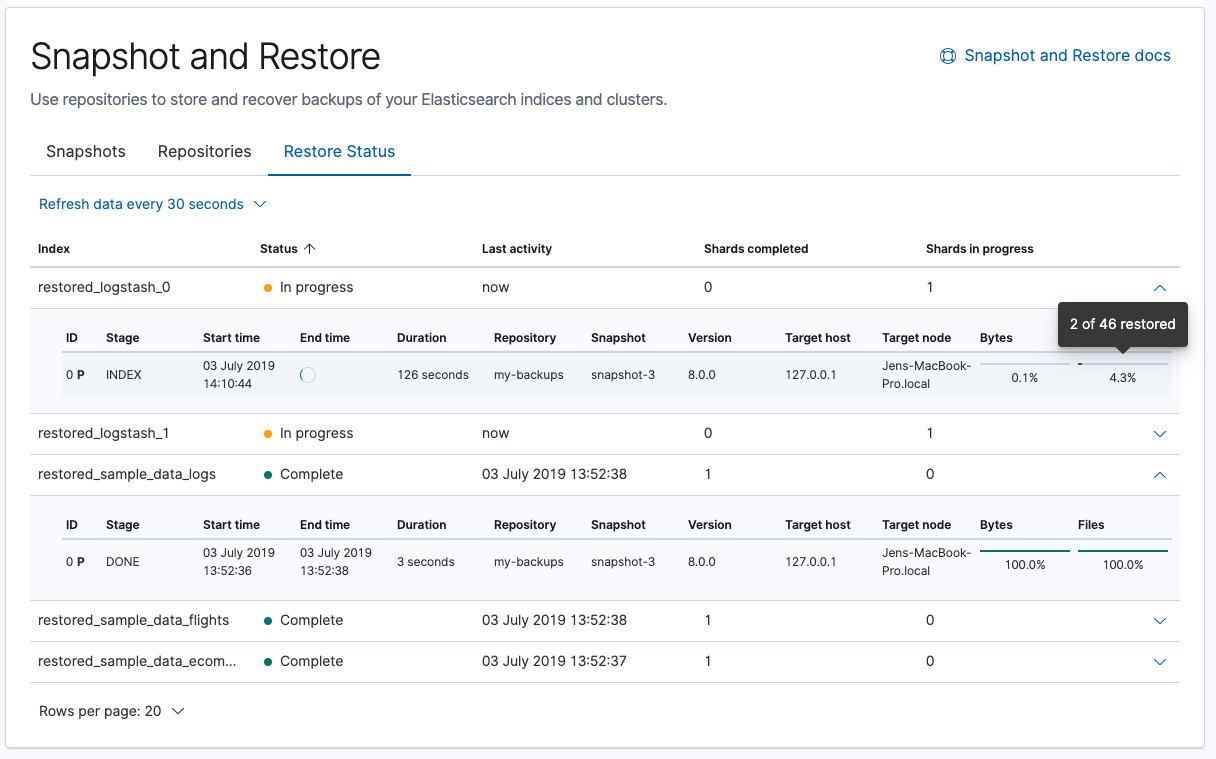The width and height of the screenshot is (1216, 759).
Task: Open the Rows per page dropdown
Action: click(x=112, y=711)
